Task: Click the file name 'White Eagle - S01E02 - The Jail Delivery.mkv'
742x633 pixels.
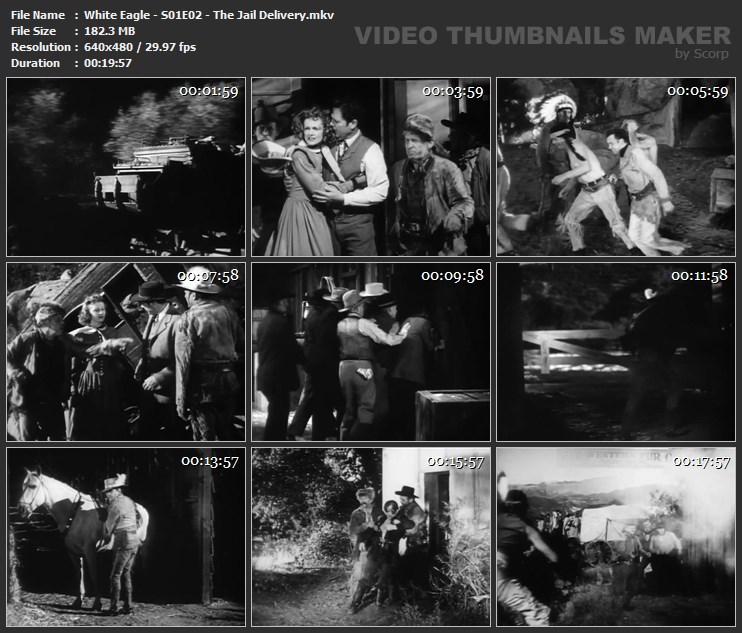Action: tap(209, 15)
